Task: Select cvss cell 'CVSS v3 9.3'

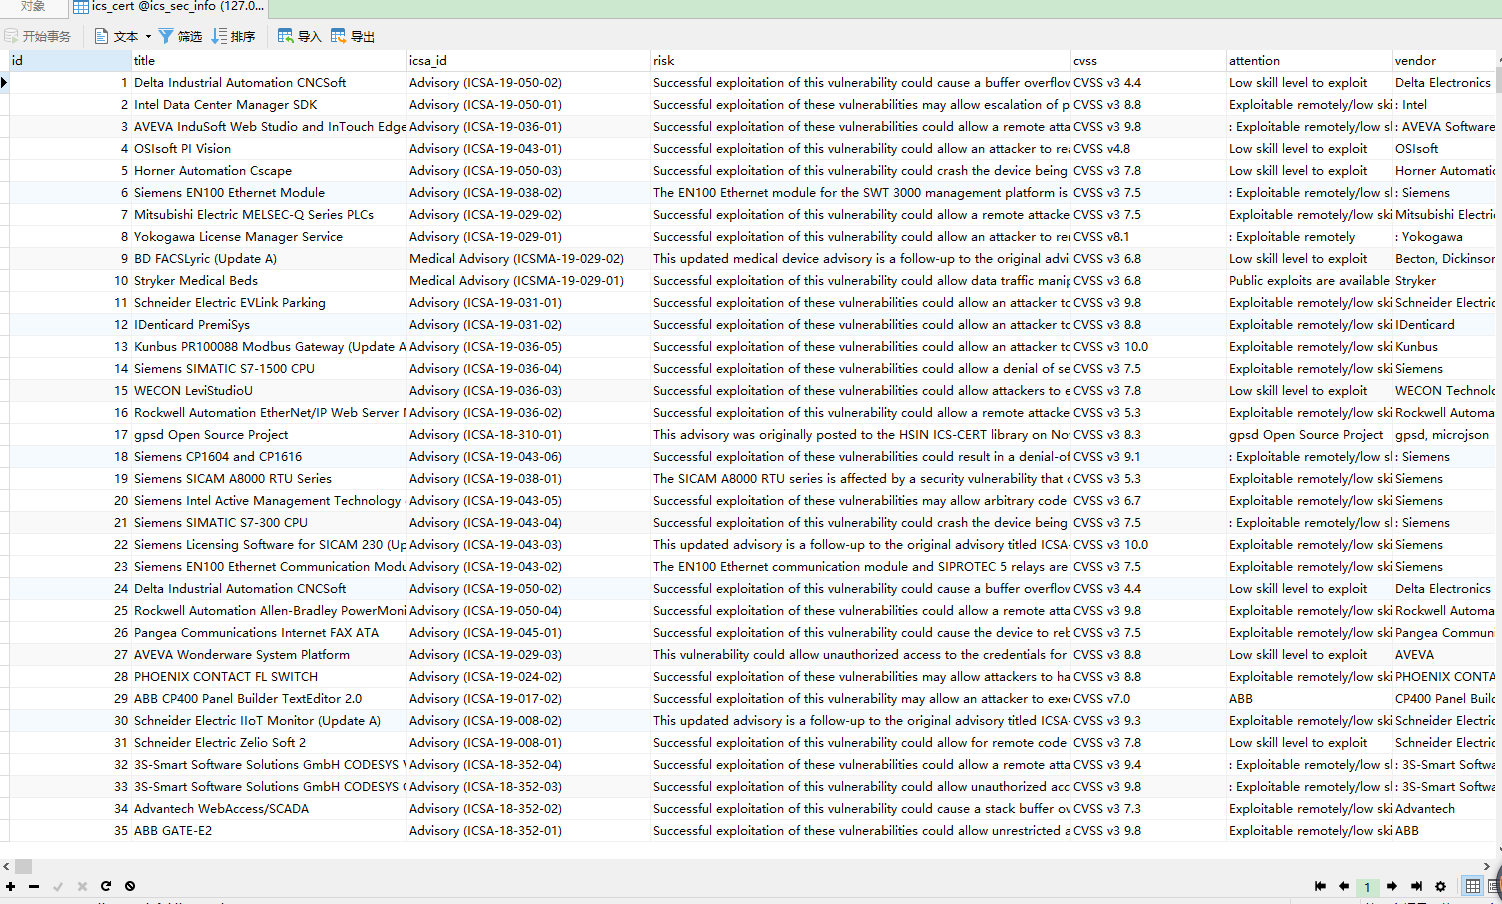Action: 1148,721
